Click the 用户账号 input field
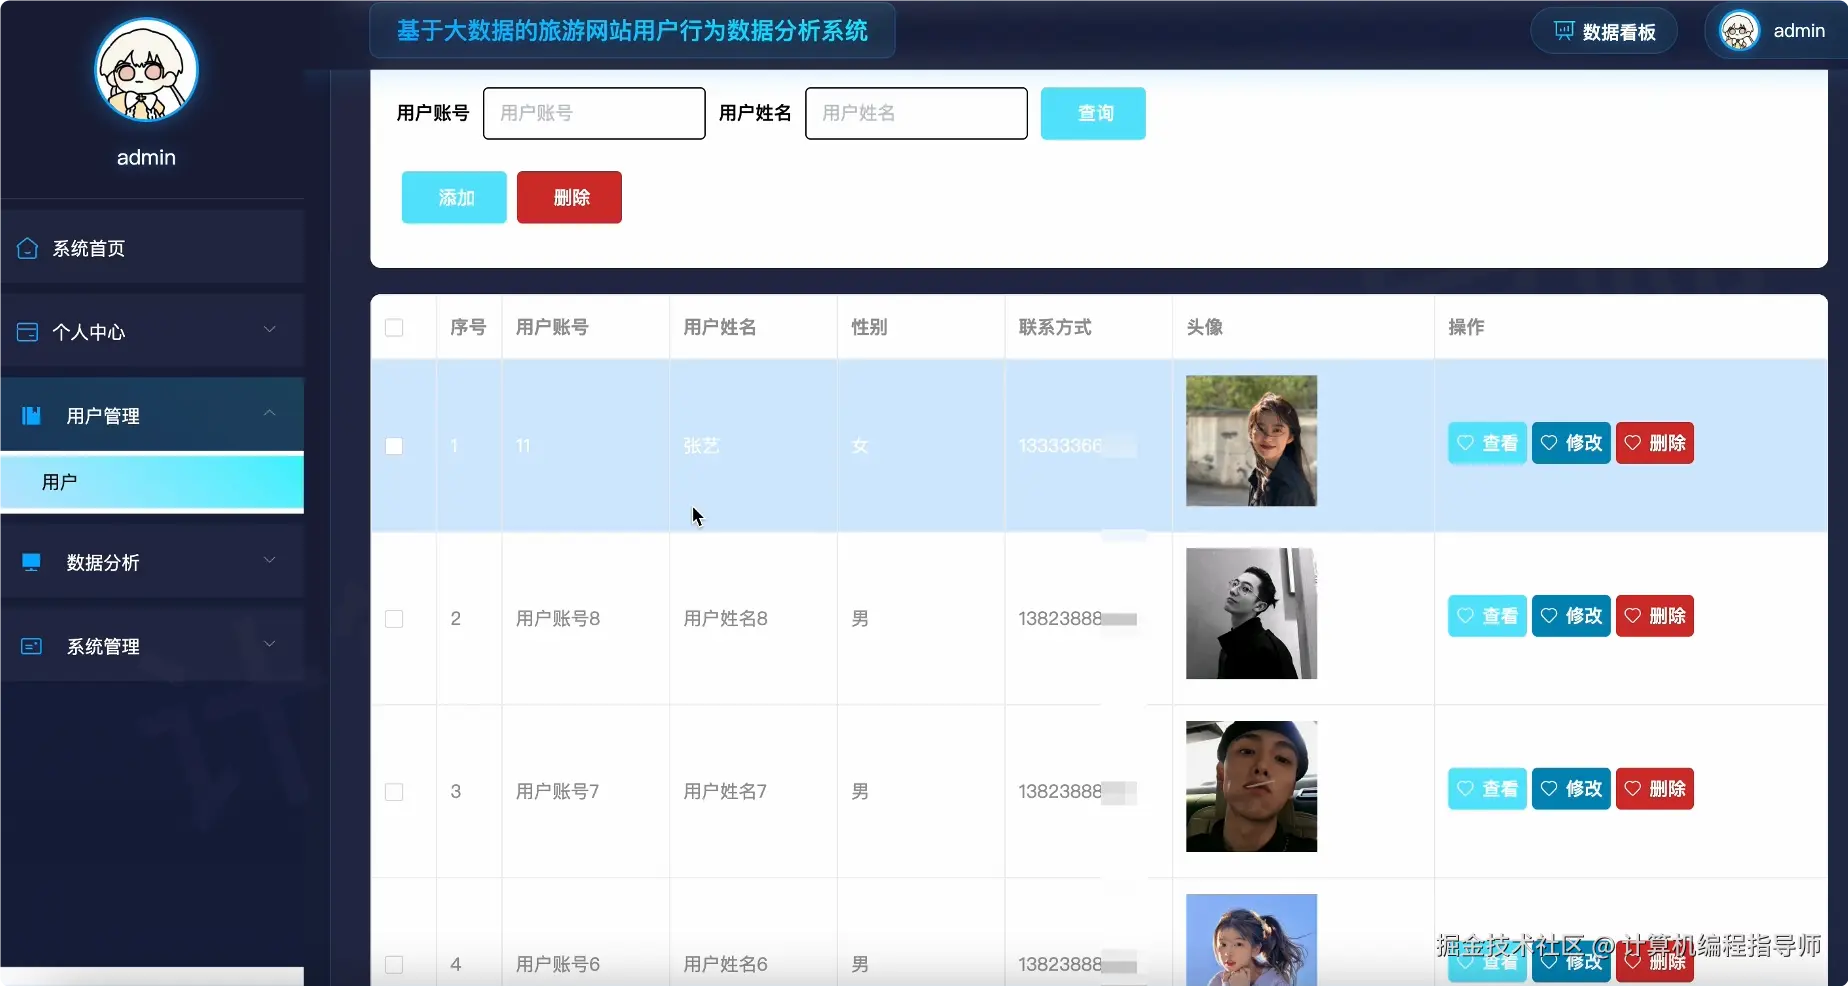 [x=594, y=113]
